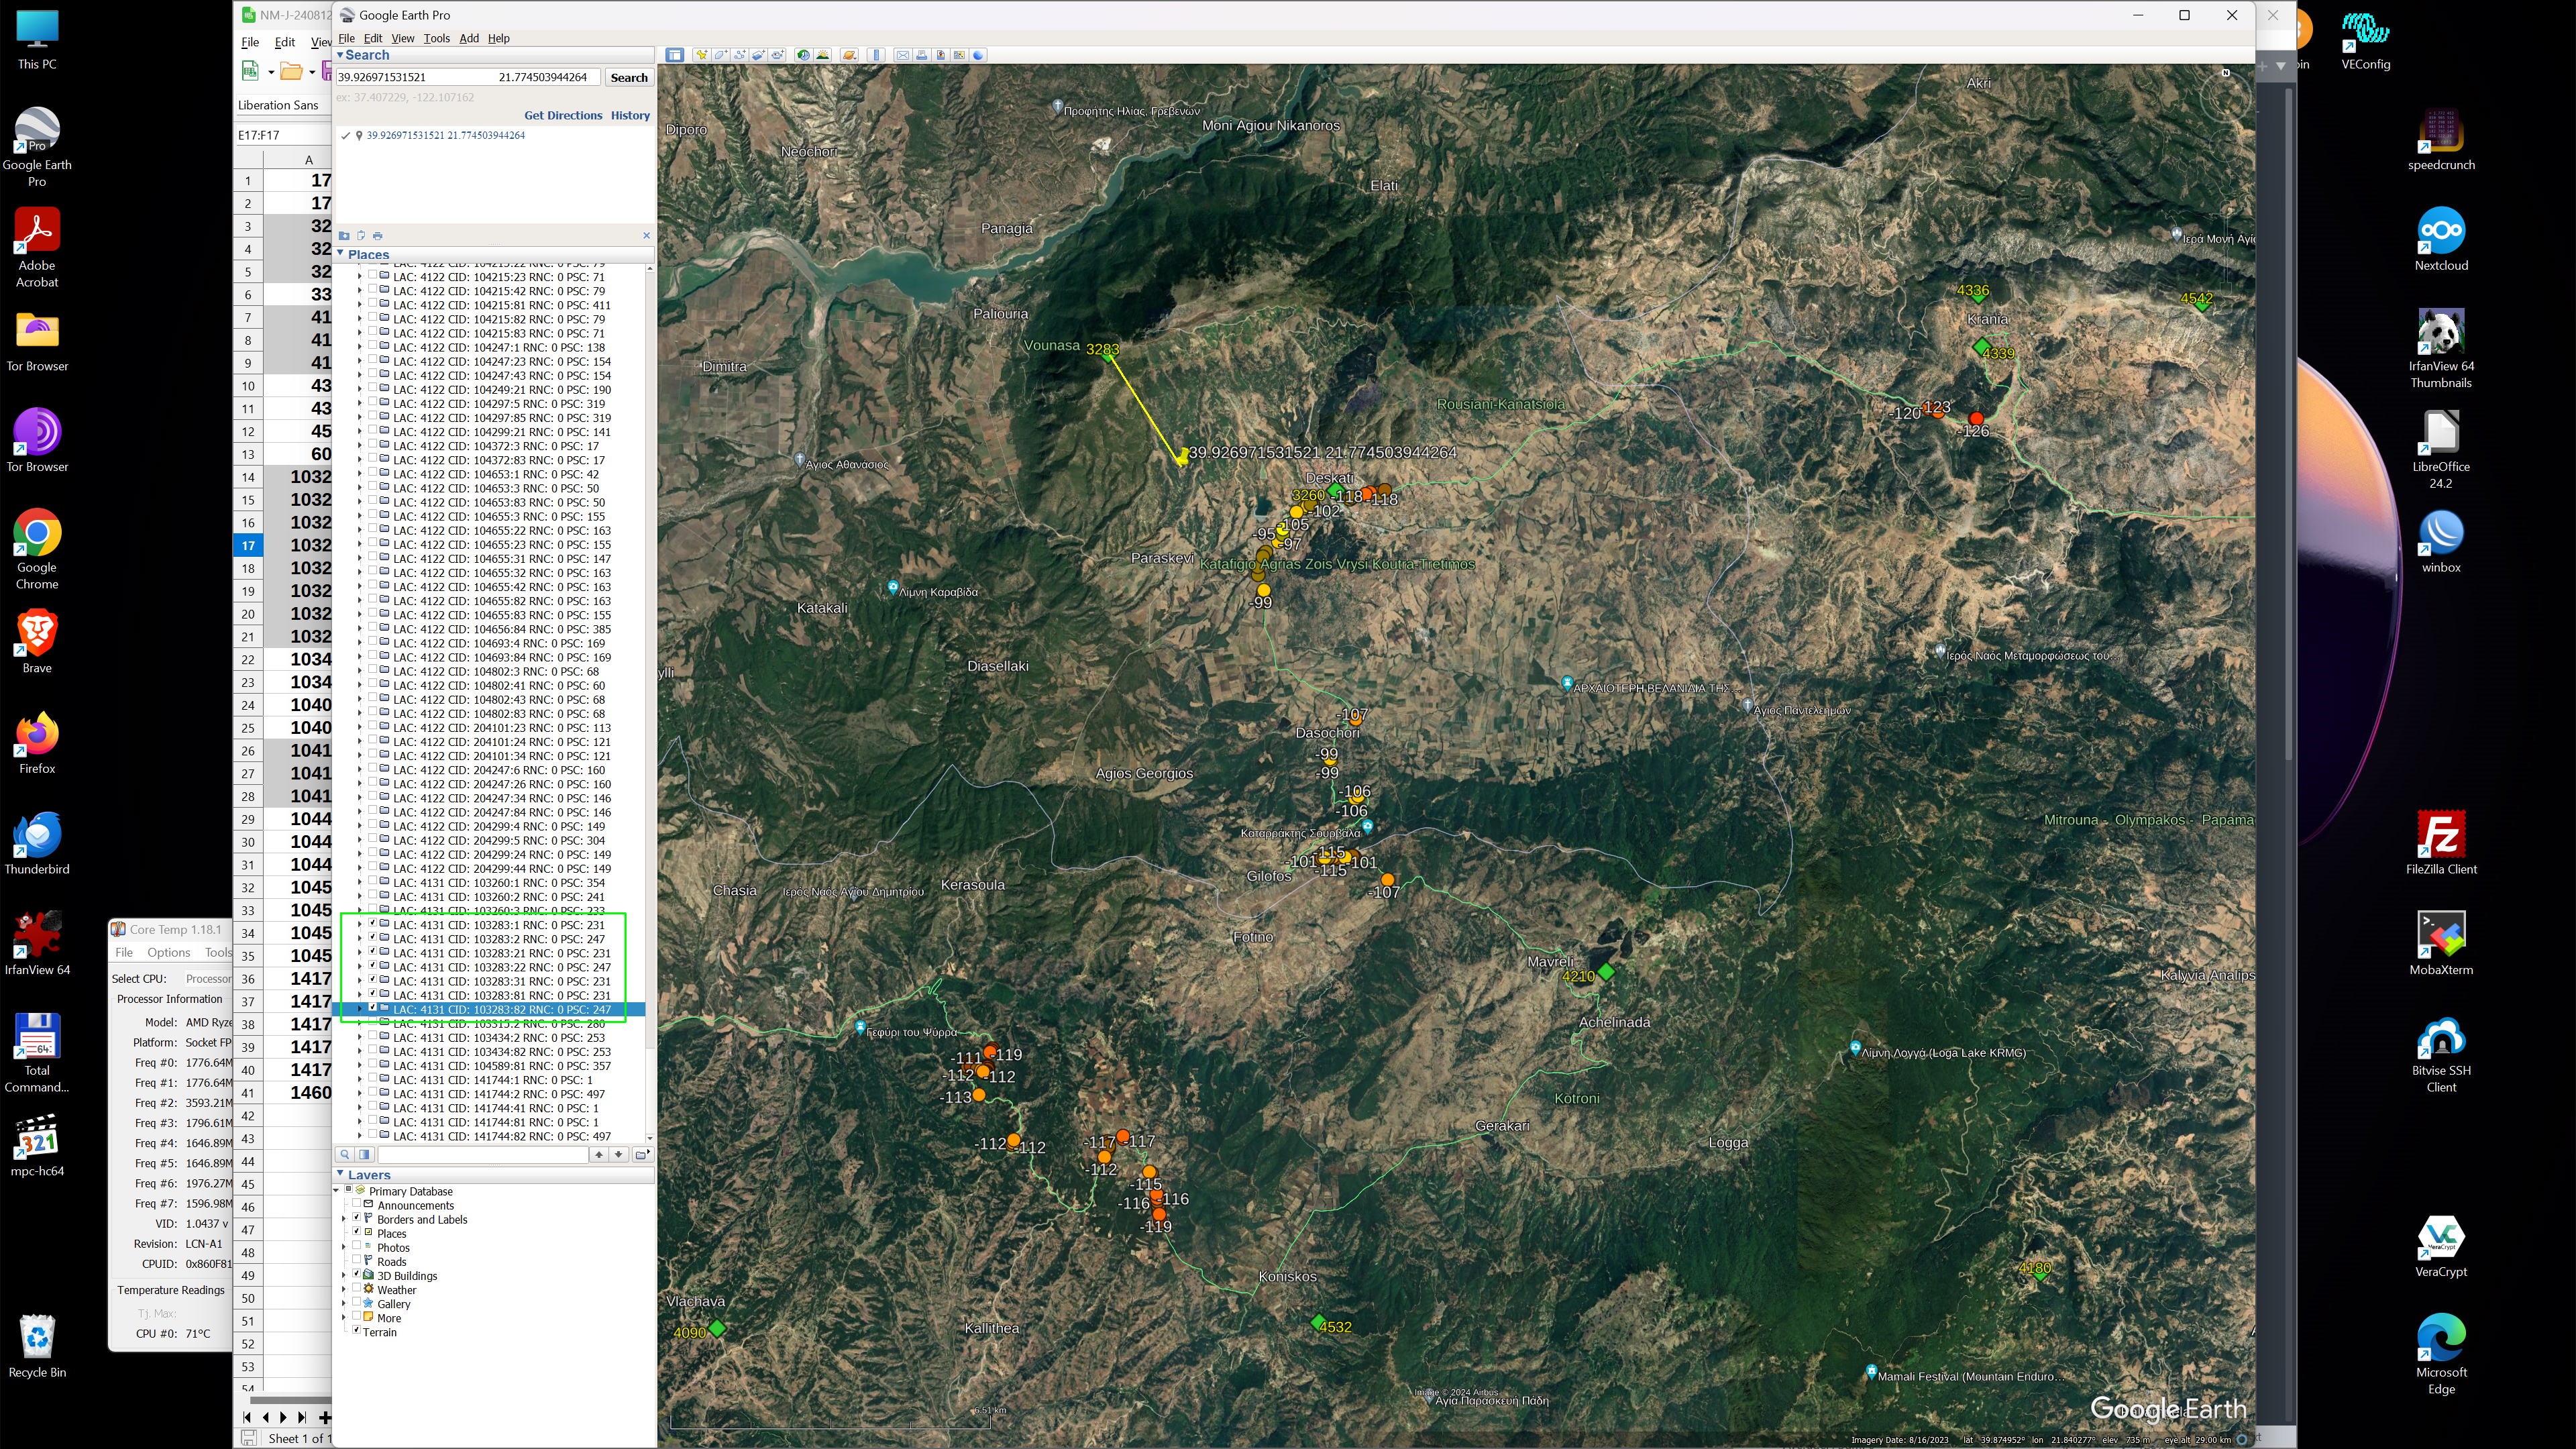Open the search History link
Viewport: 2576px width, 1449px height.
coord(630,115)
